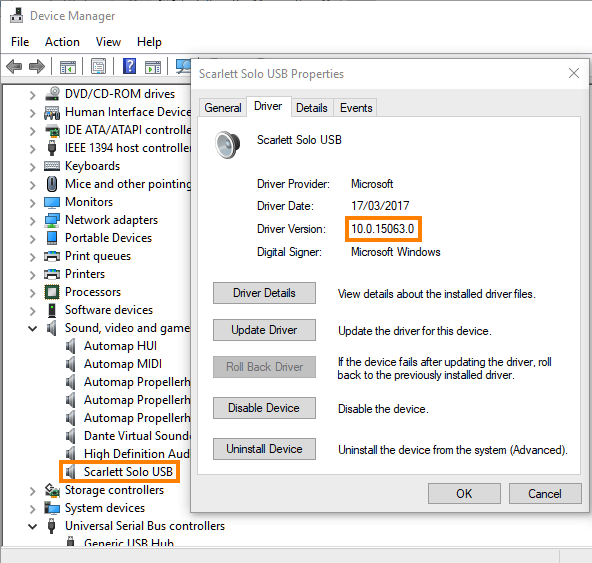
Task: Select the Scarlett Solo USB tree item
Action: click(x=128, y=472)
